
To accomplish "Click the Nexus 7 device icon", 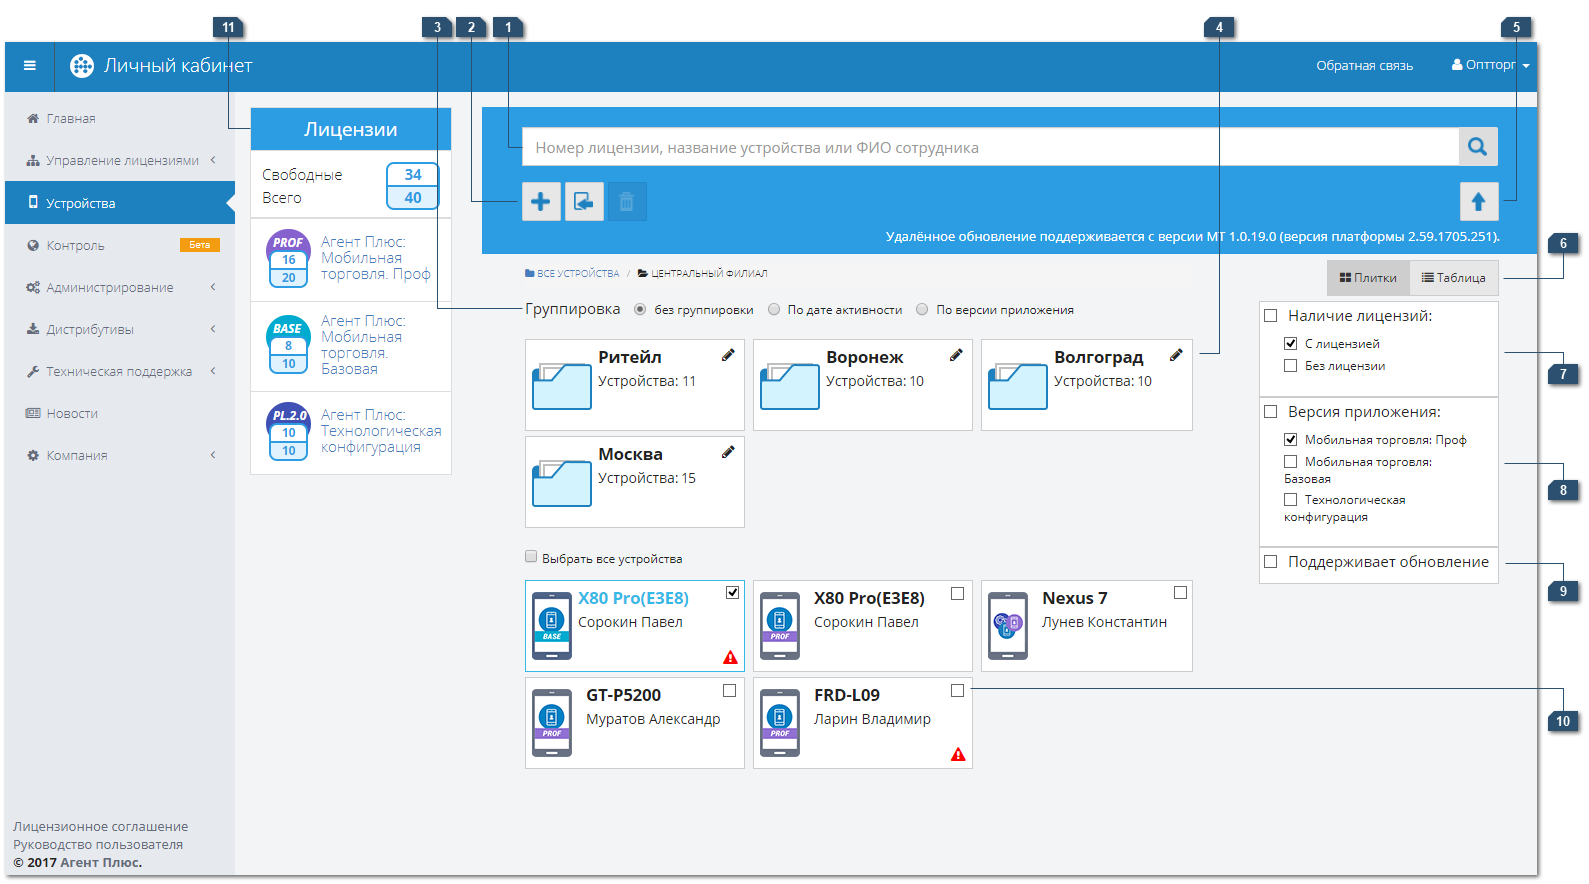I will pos(1008,626).
